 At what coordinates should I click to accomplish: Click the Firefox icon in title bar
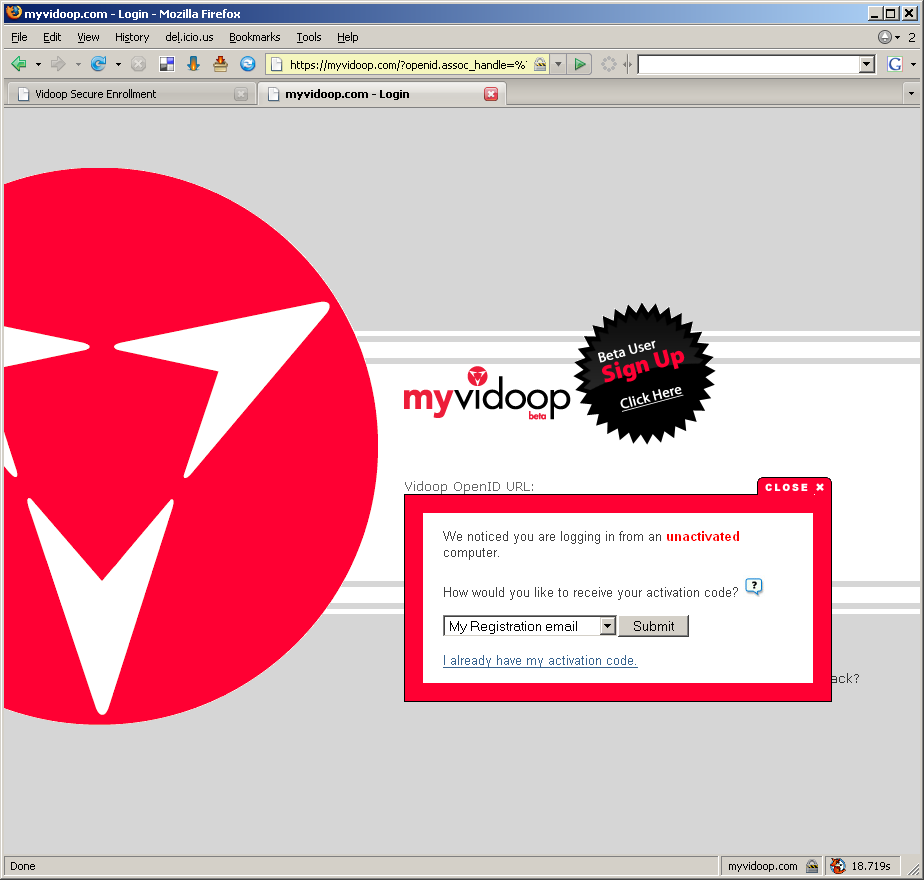[x=13, y=13]
